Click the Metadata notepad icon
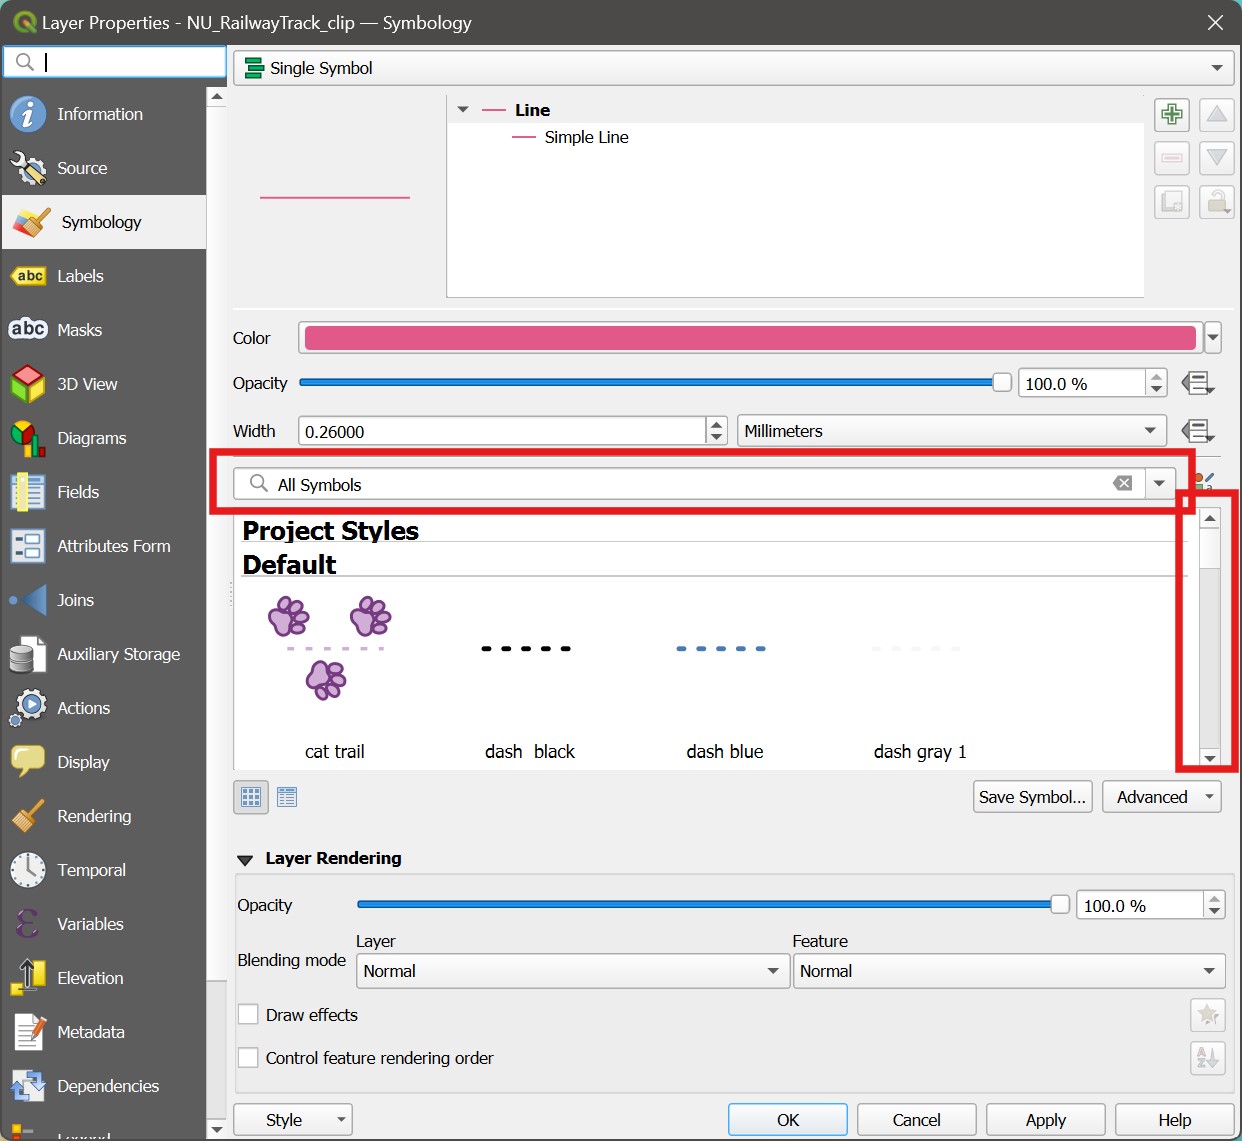 point(28,1032)
